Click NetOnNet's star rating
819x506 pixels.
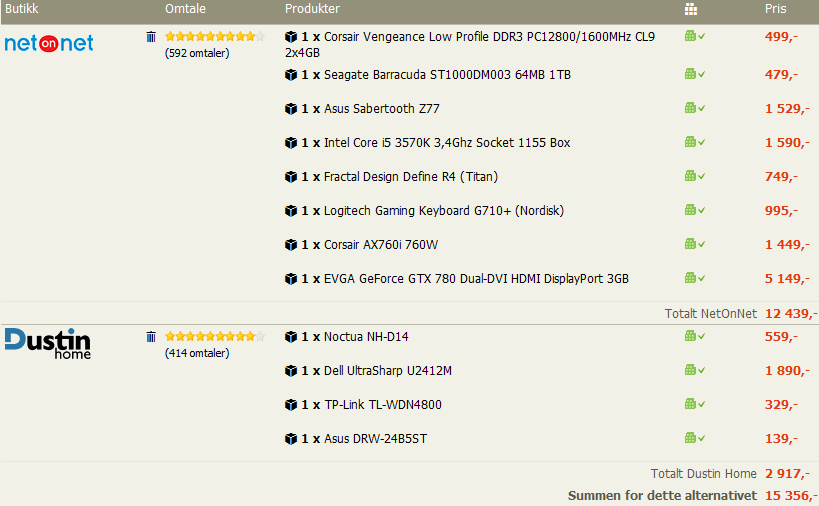click(214, 37)
